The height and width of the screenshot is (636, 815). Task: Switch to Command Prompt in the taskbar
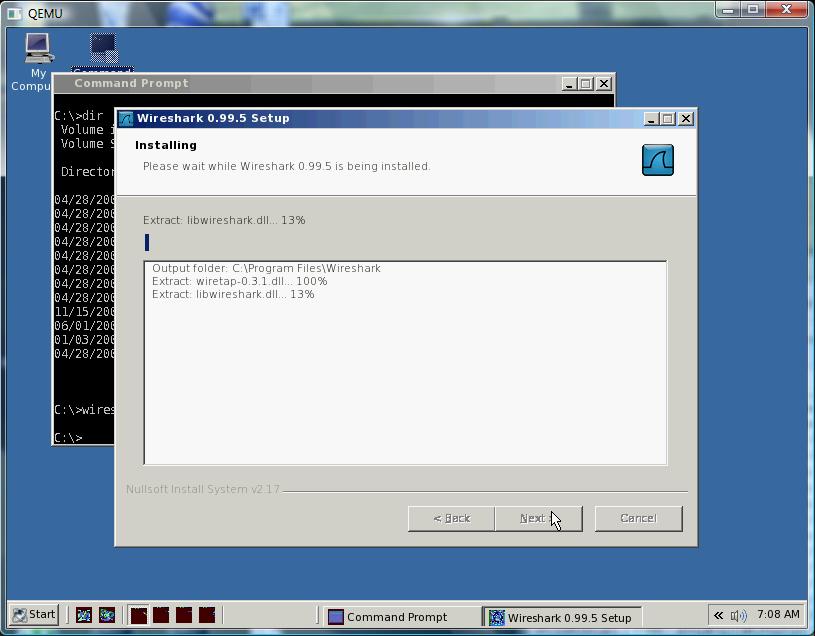coord(397,617)
